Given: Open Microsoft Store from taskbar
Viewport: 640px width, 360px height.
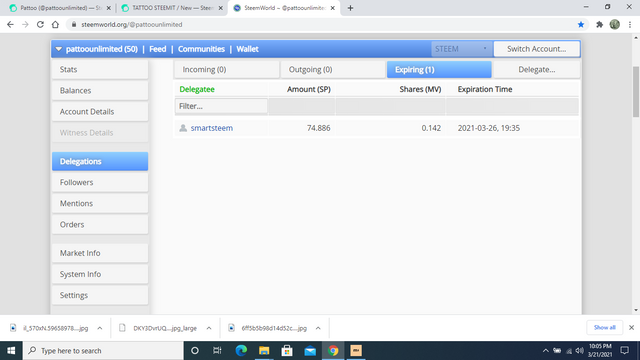Looking at the screenshot, I should tap(287, 351).
